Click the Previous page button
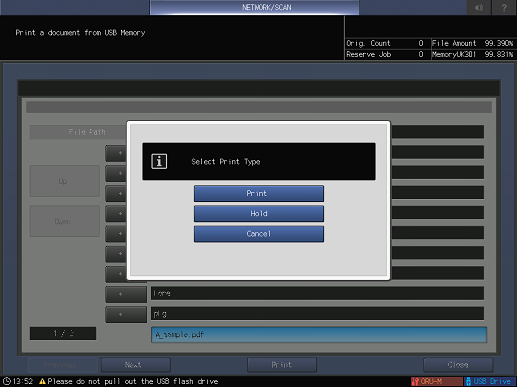The image size is (517, 387). 63,365
